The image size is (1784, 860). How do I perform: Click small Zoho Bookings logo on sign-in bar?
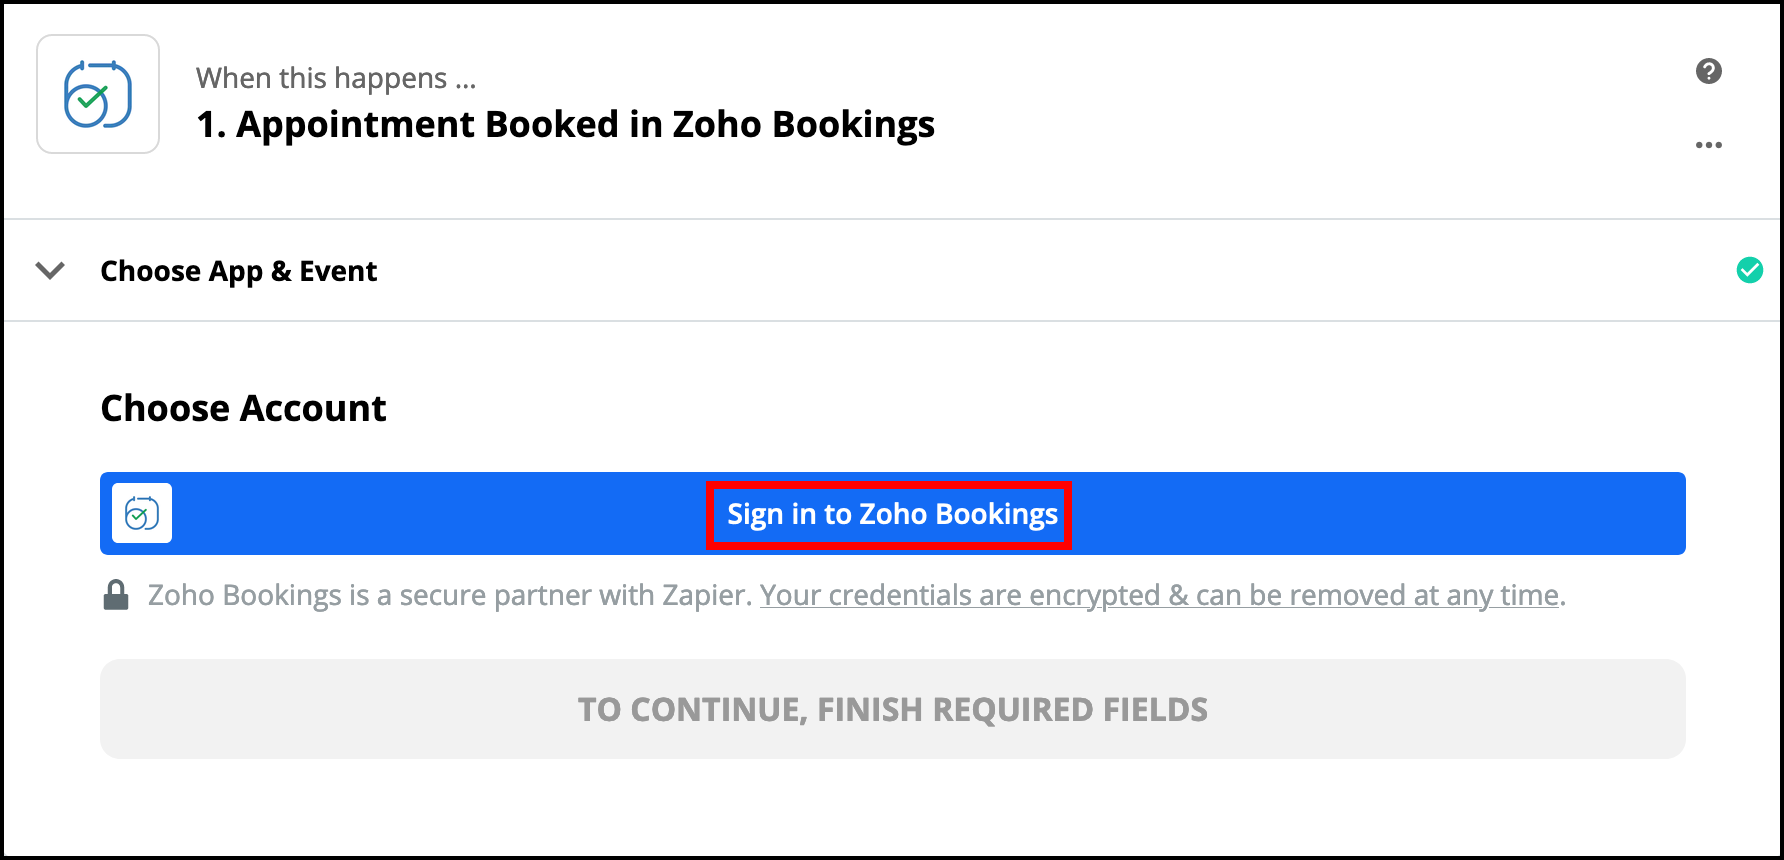click(x=142, y=513)
